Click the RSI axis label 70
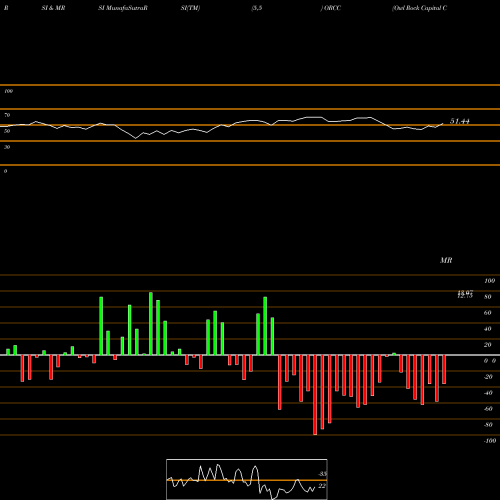 [7, 115]
